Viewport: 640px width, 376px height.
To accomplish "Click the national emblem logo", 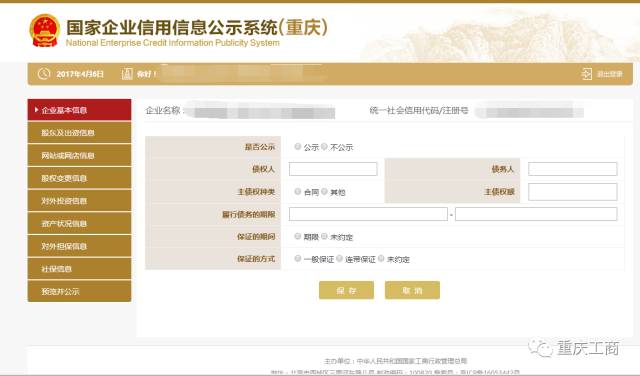I will tap(44, 31).
